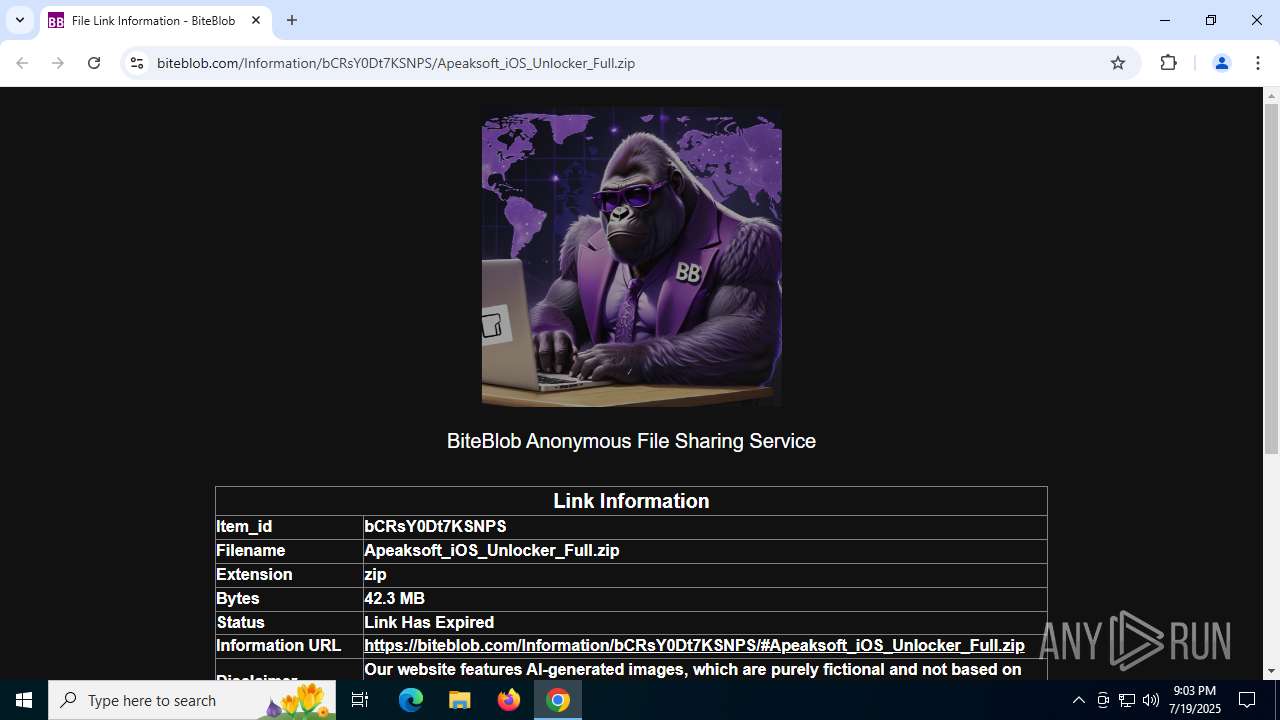Open Chrome's three-dot menu
This screenshot has height=720, width=1280.
1257,63
